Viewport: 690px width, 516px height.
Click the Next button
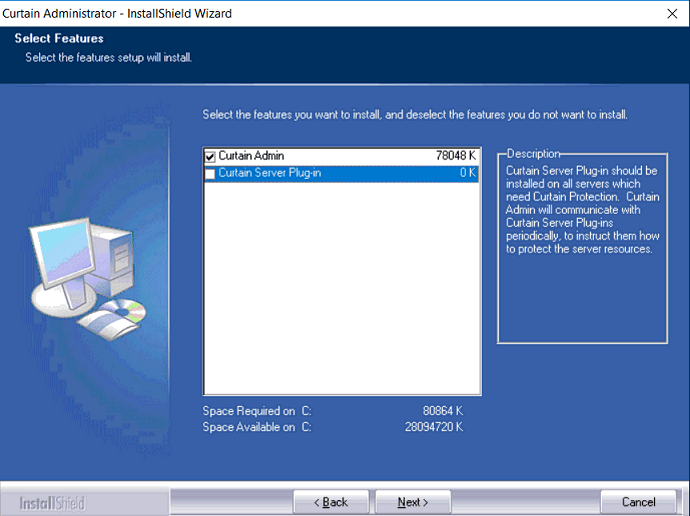[x=412, y=502]
